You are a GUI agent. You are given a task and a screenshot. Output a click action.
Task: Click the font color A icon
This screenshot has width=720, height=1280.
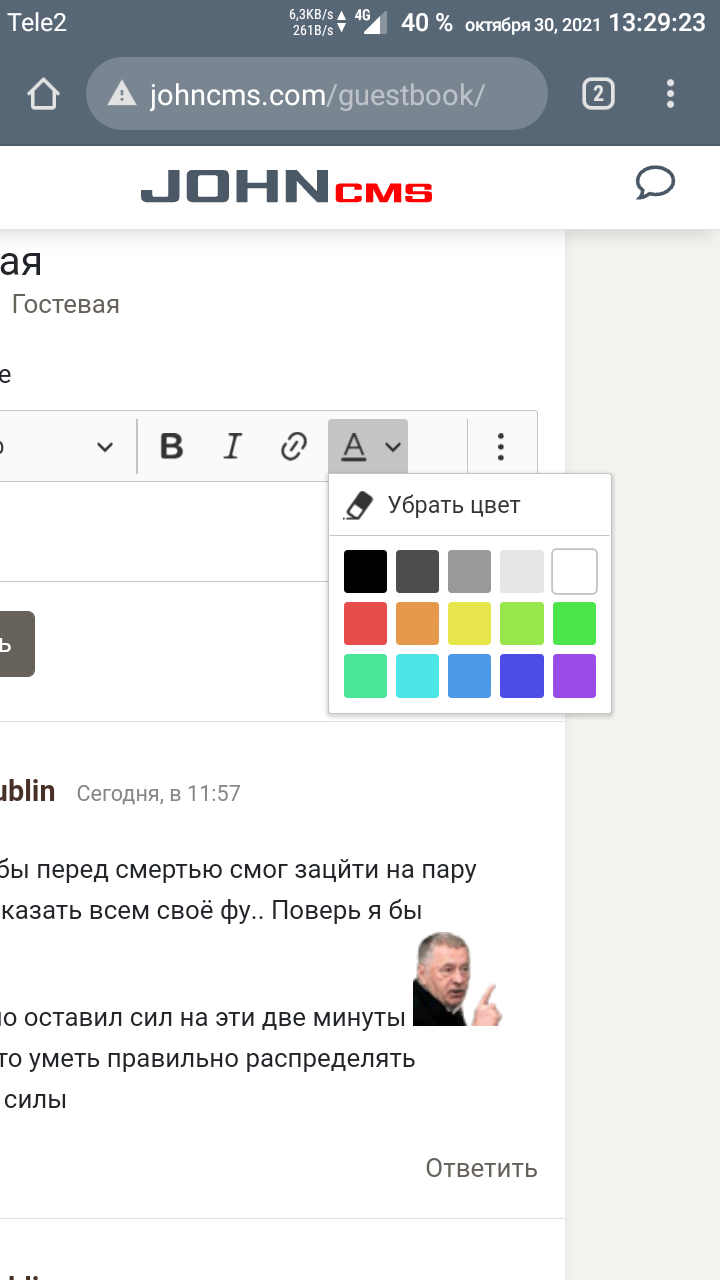353,447
